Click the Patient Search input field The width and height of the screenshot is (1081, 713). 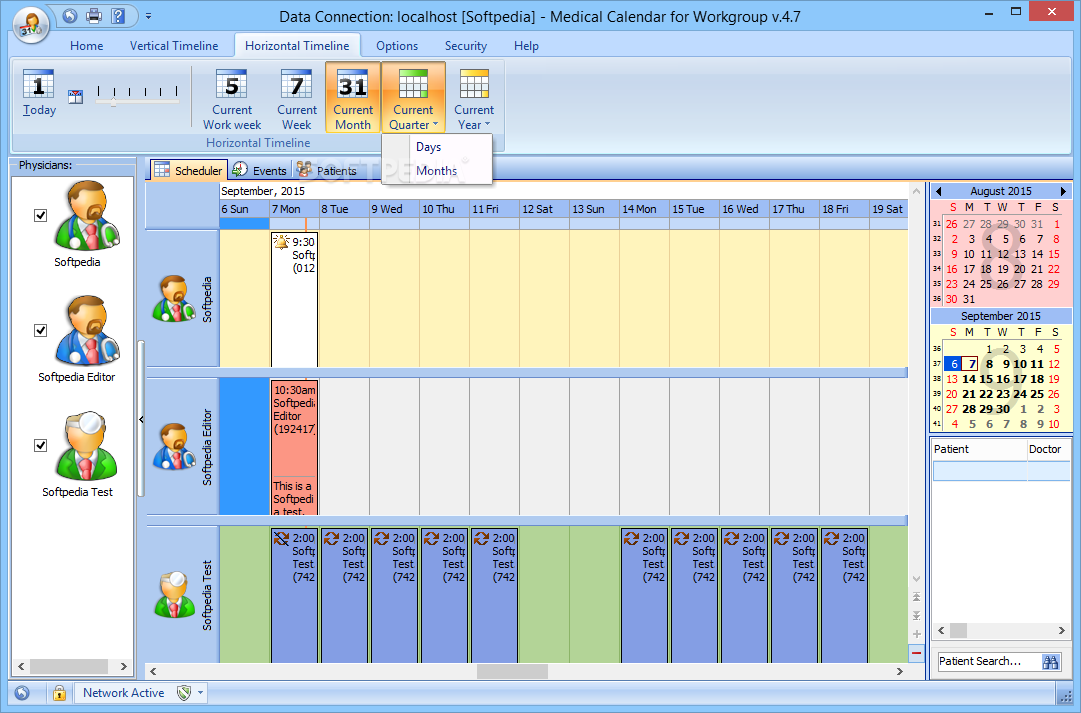point(989,661)
